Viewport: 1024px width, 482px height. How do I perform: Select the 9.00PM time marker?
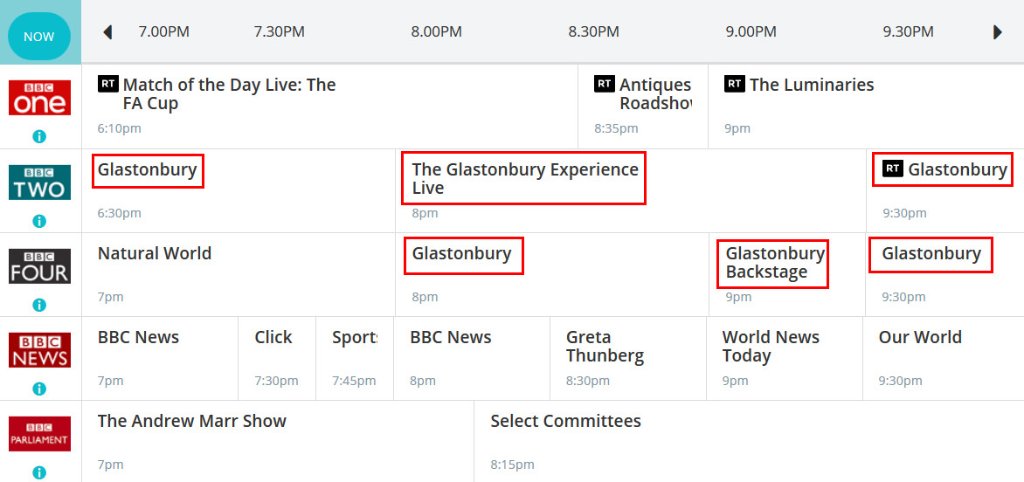coord(751,32)
